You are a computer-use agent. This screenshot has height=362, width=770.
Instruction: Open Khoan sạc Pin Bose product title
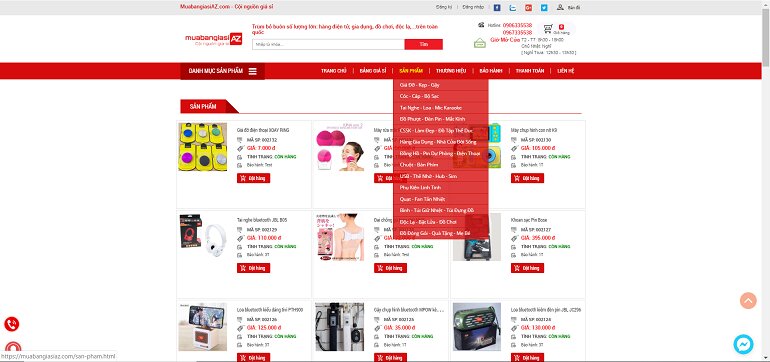528,220
